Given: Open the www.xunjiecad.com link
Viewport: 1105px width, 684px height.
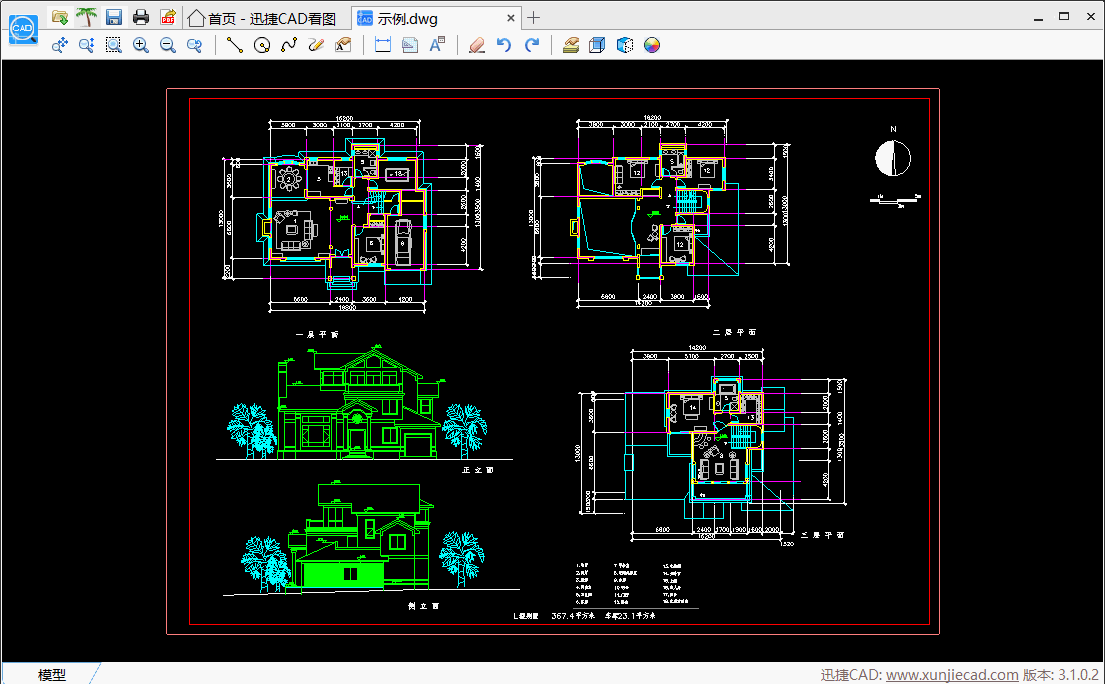Looking at the screenshot, I should (x=951, y=675).
